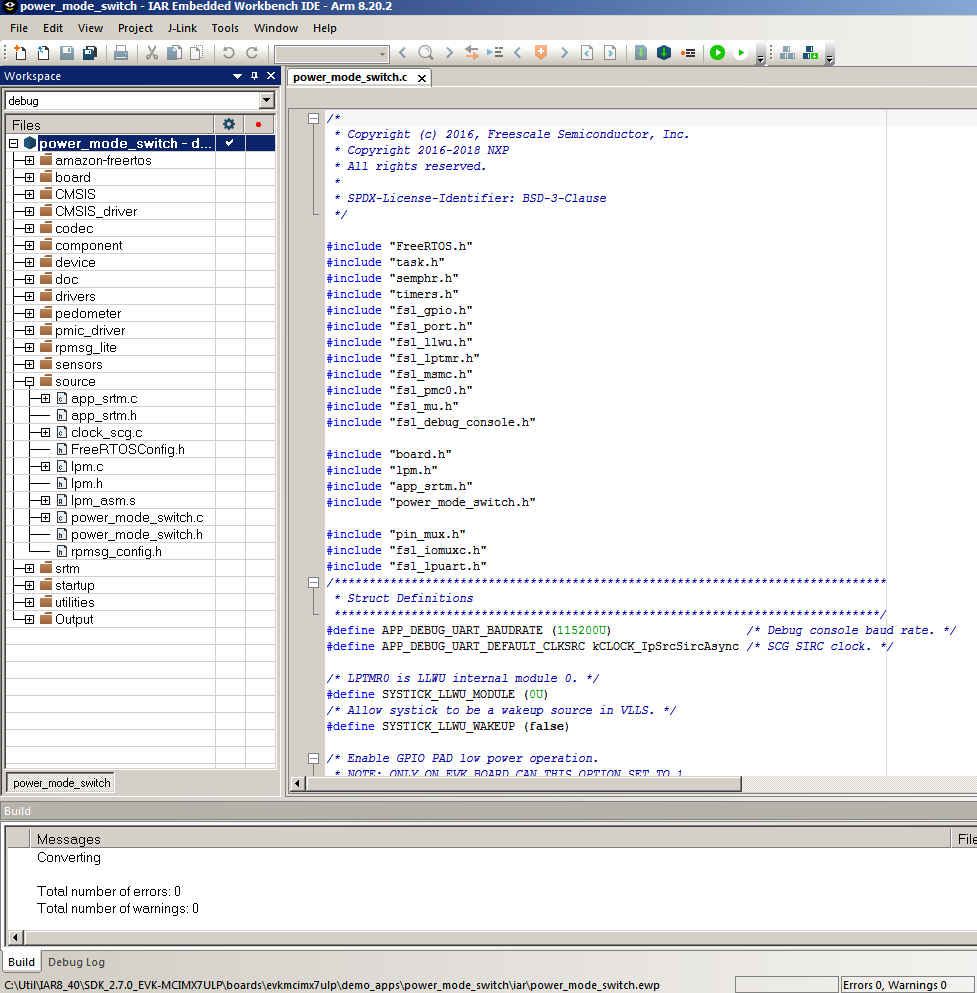This screenshot has height=993, width=977.
Task: Click the Navigate Backward page icon
Action: [587, 53]
